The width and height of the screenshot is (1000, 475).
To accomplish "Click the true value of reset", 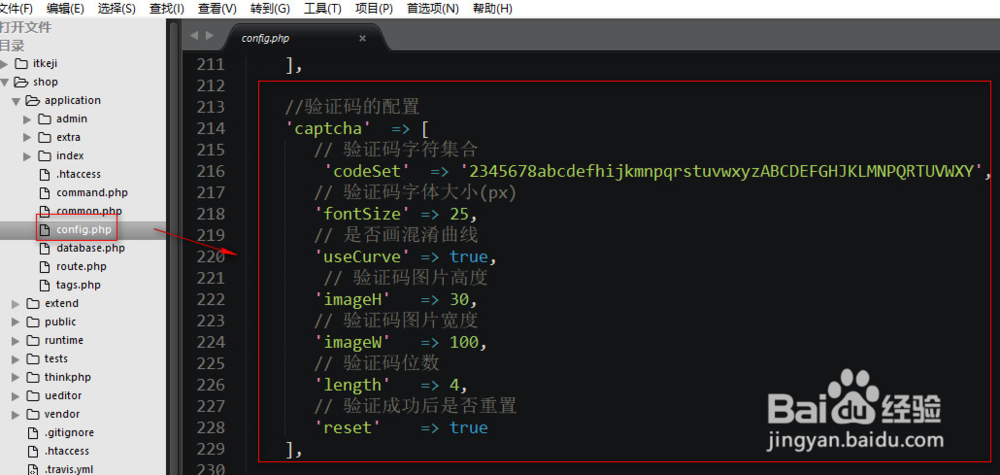I will 469,427.
